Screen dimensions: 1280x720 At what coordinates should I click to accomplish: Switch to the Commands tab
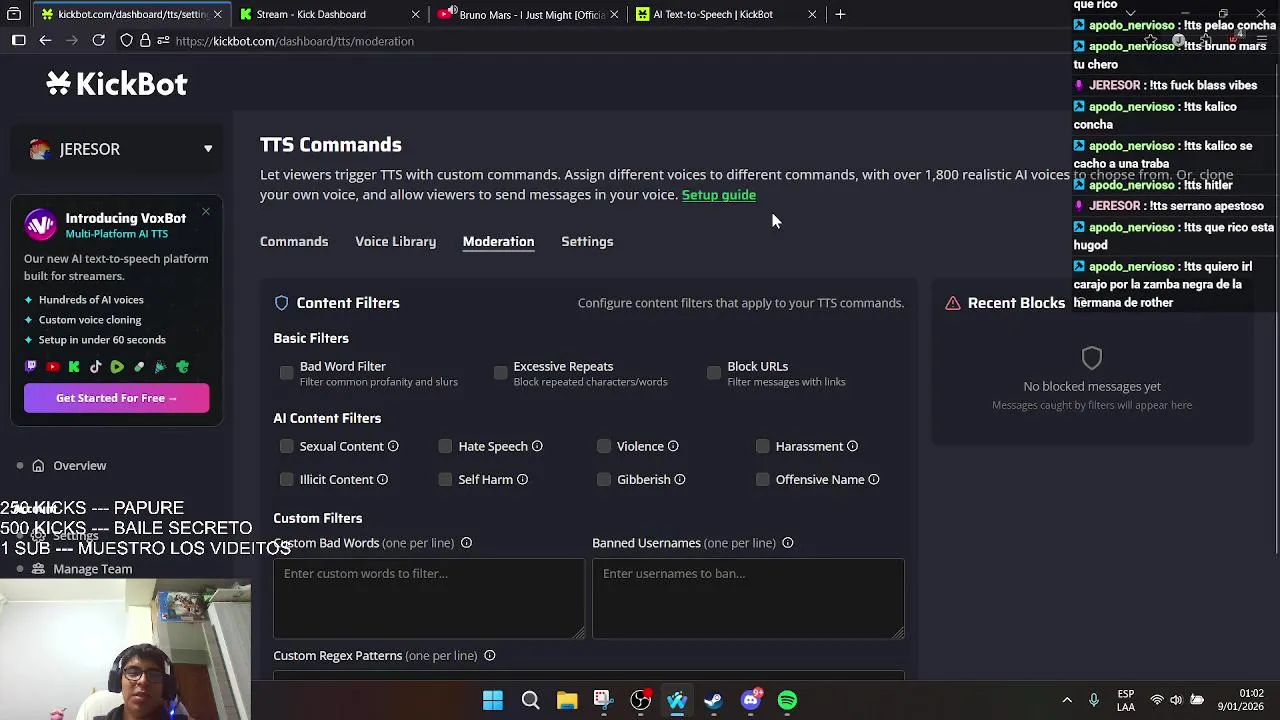click(294, 242)
